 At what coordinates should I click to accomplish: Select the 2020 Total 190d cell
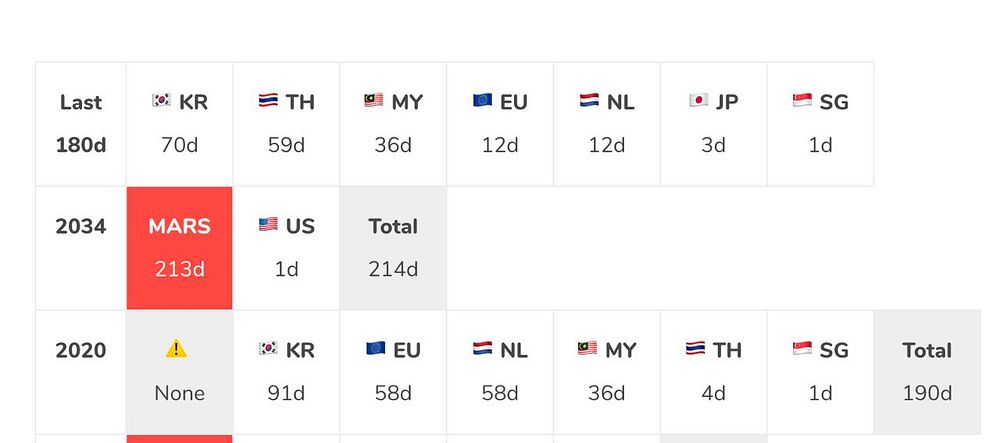click(927, 372)
